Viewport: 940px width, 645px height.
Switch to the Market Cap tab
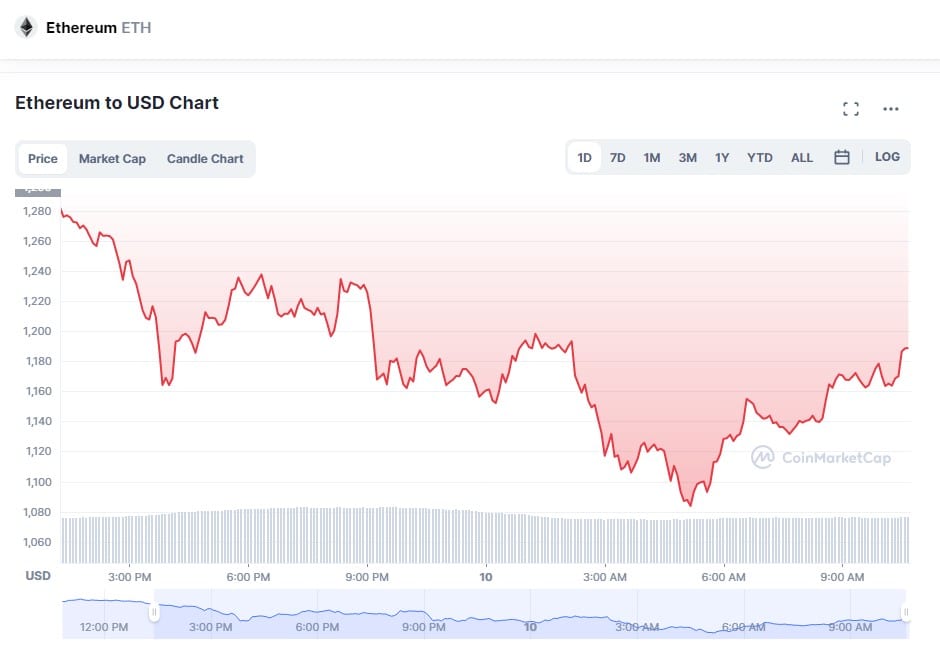click(112, 159)
